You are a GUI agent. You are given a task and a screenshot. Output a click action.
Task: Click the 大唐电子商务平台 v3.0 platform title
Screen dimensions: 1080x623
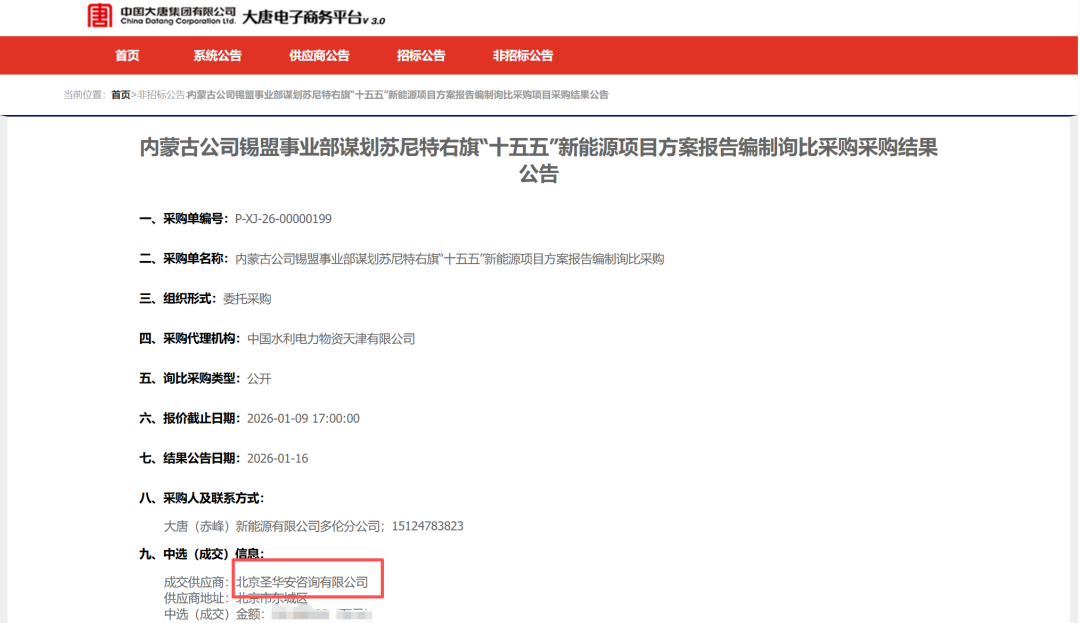(x=313, y=18)
